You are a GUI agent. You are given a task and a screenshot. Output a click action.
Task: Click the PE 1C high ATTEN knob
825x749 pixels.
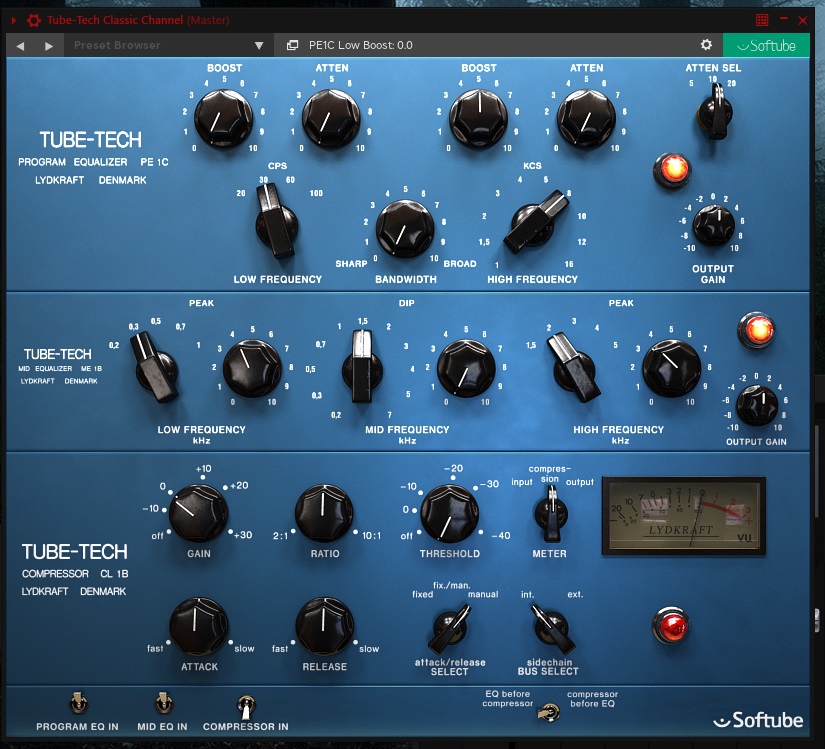click(x=586, y=117)
